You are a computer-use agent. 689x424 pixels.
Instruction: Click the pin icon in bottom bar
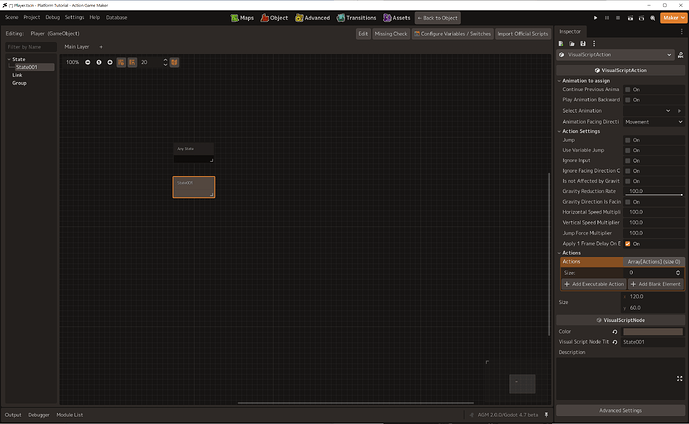pos(546,414)
